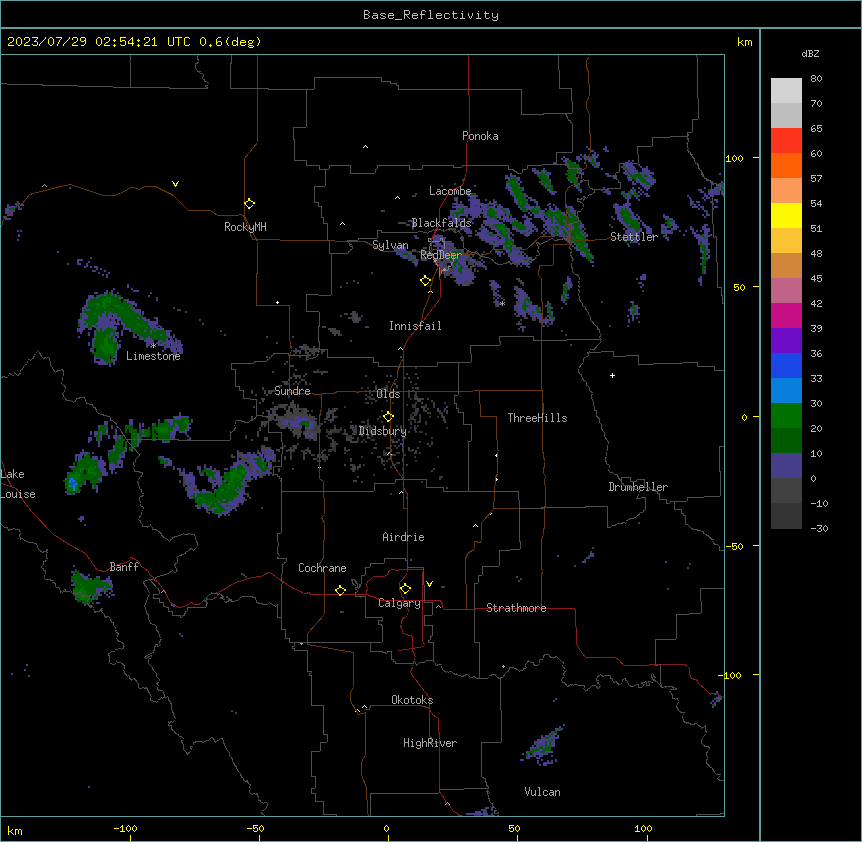Click the Banff label
Screen dimensions: 862x842
(x=124, y=567)
